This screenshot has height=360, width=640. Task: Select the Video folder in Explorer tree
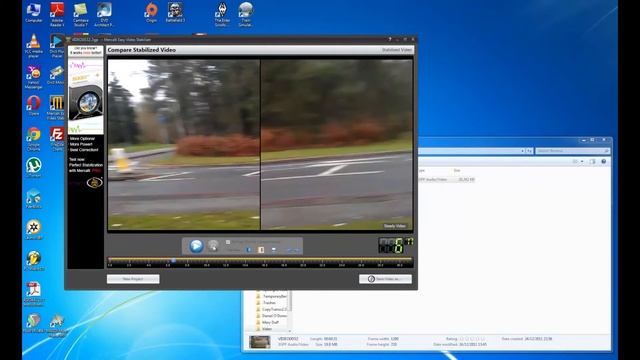click(267, 329)
